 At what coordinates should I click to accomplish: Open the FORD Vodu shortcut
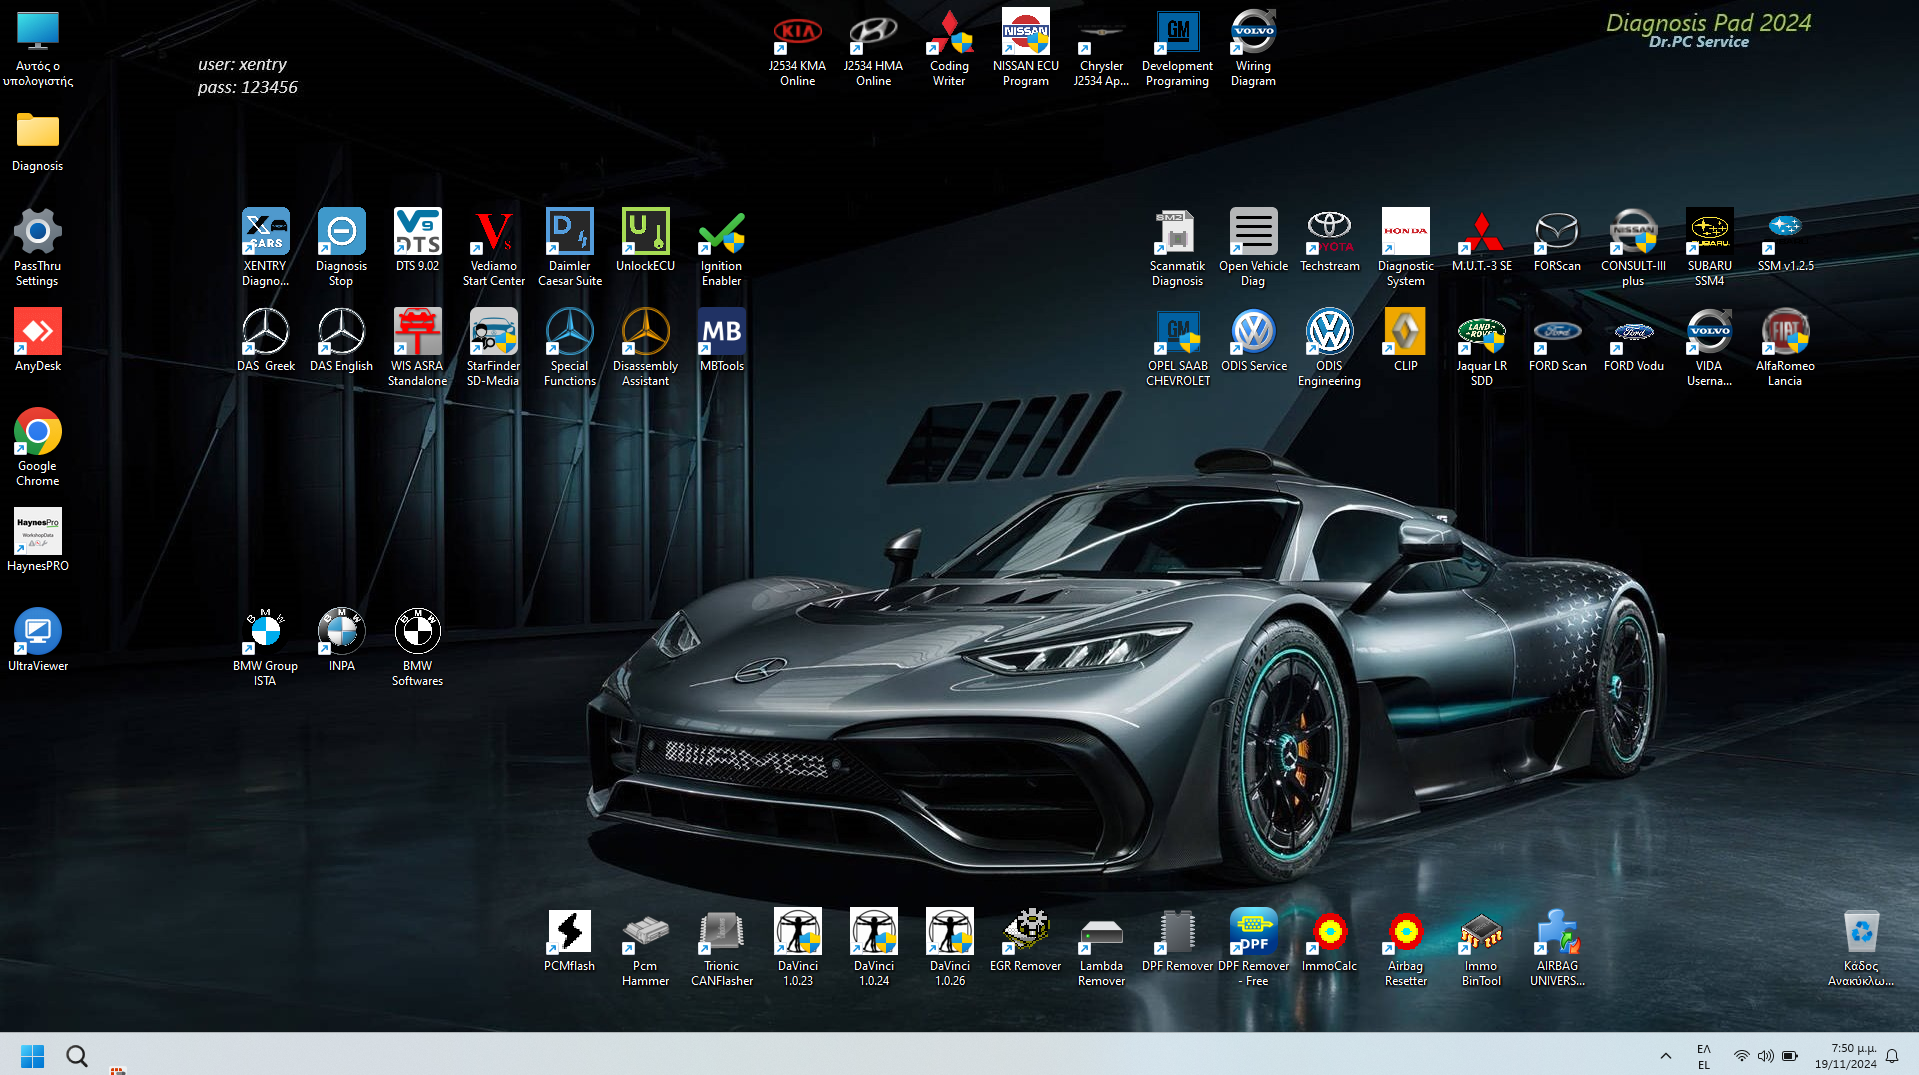[x=1633, y=340]
